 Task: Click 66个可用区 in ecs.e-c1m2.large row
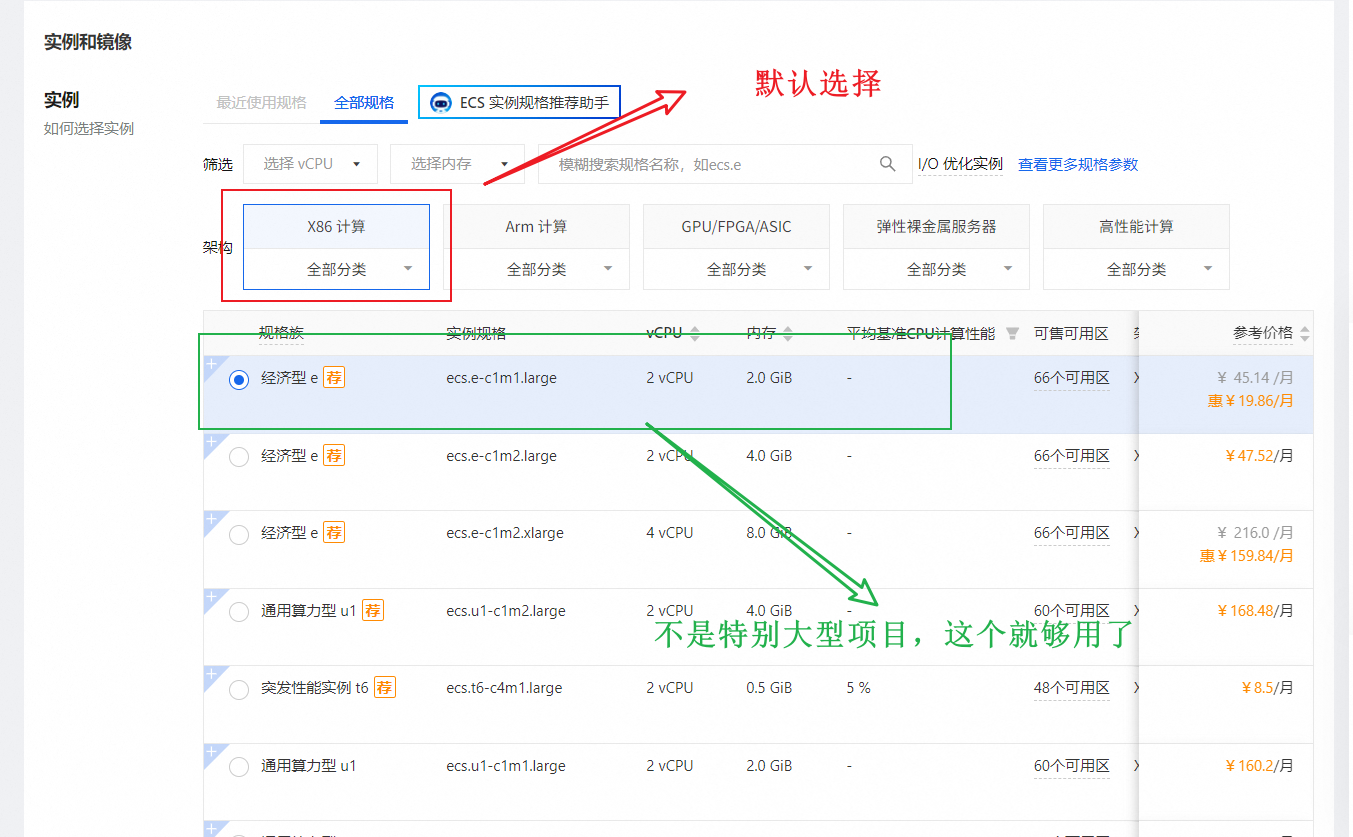[x=1071, y=456]
